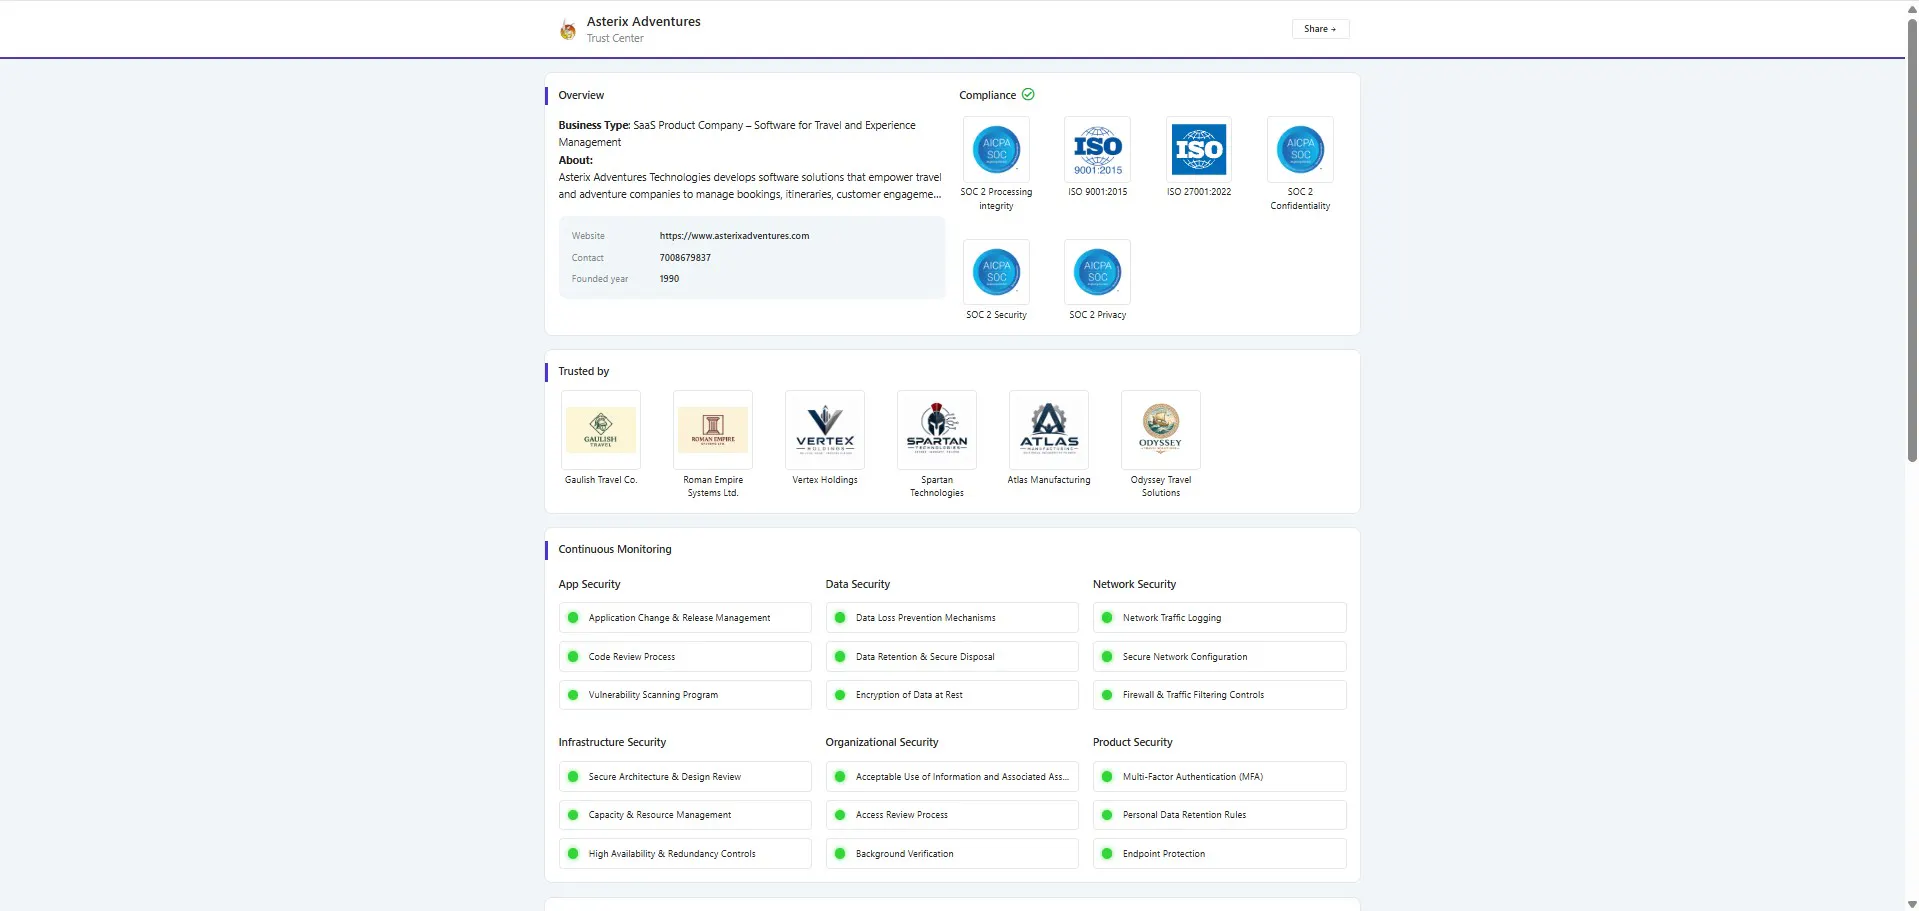Open Application Change & Release Management control
Image resolution: width=1919 pixels, height=911 pixels.
tap(685, 618)
